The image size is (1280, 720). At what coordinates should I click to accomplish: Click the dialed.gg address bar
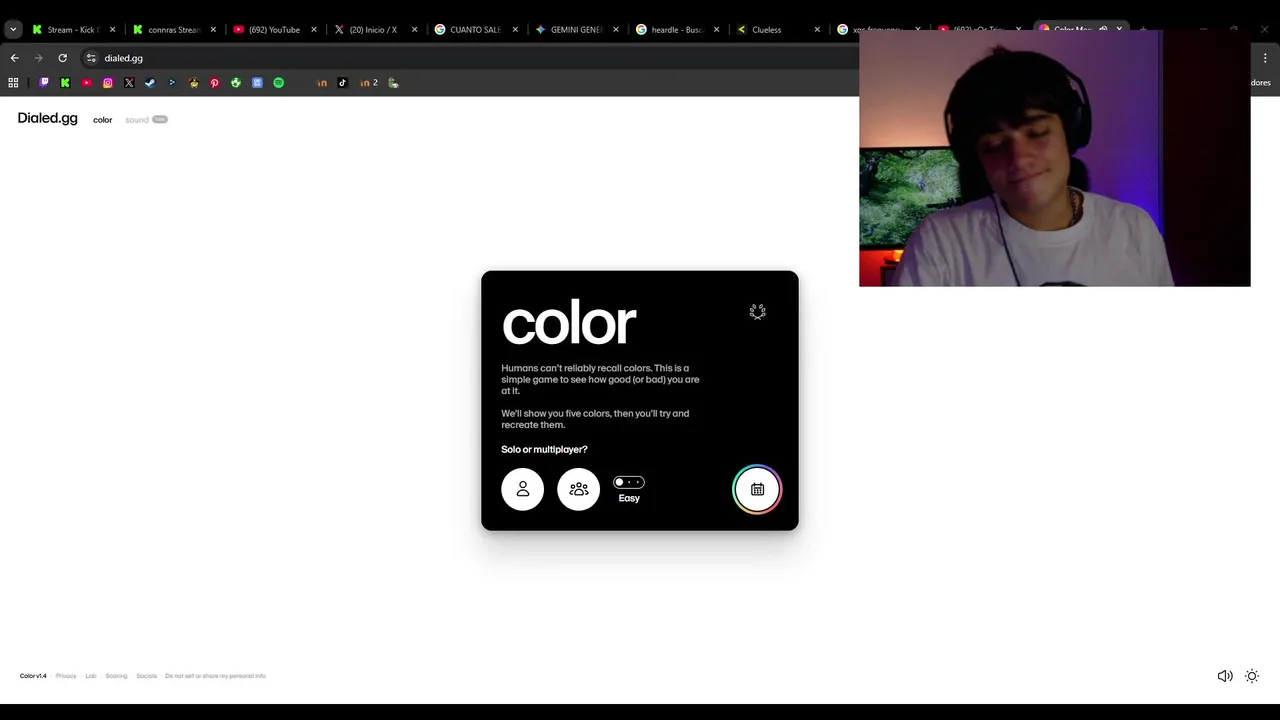click(470, 58)
